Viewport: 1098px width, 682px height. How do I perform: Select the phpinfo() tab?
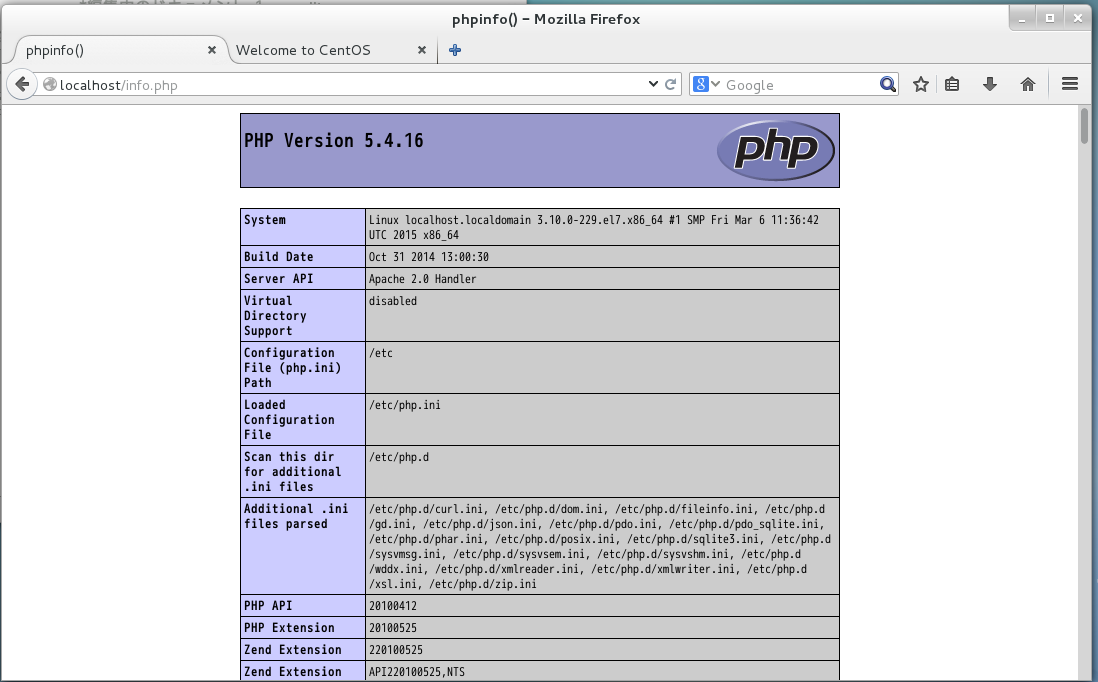click(110, 49)
